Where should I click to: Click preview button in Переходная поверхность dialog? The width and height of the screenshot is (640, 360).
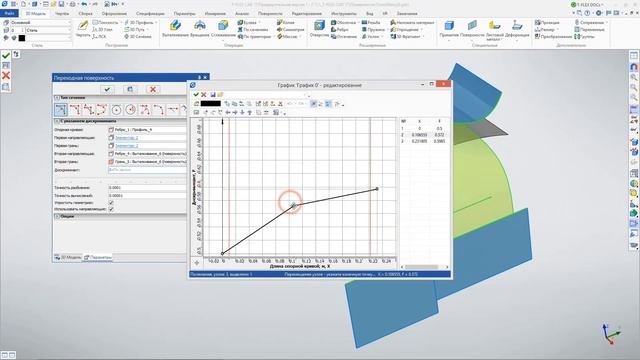(x=130, y=89)
